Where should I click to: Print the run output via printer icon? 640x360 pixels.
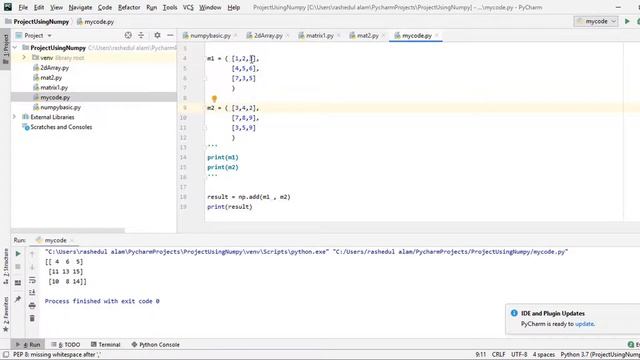point(32,305)
